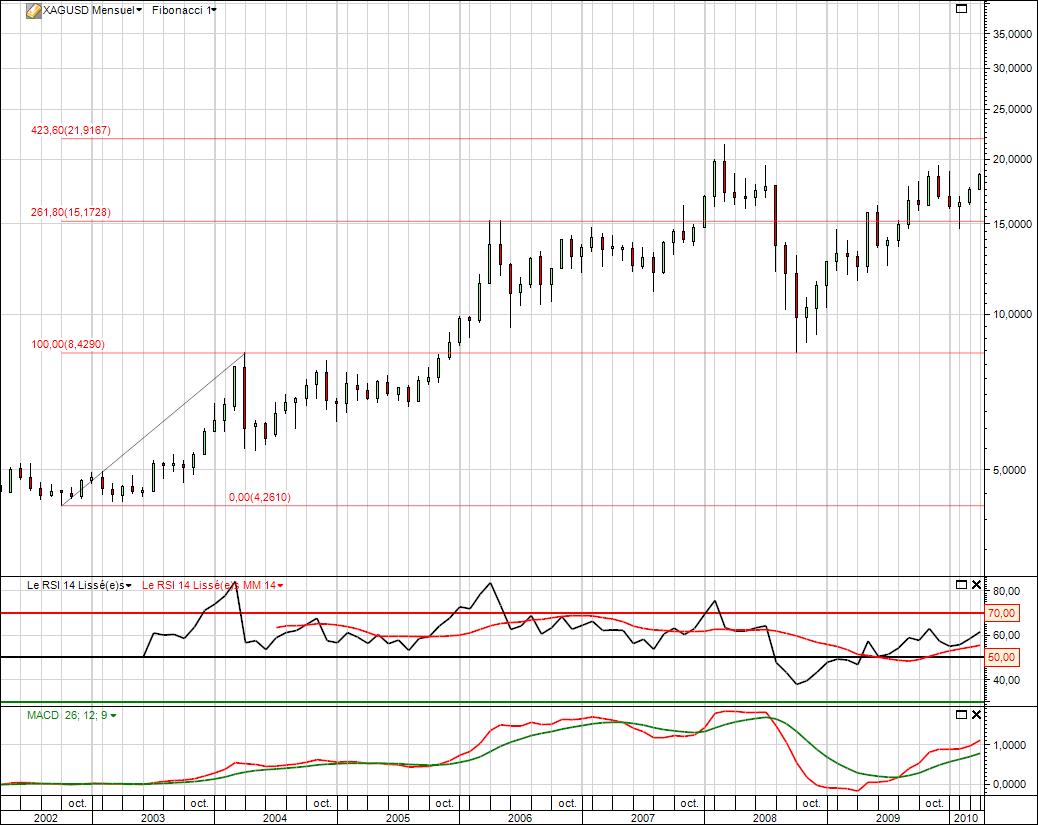Open the Le RSI 14 Lissé(e)s dropdown
The width and height of the screenshot is (1038, 825).
[x=129, y=585]
